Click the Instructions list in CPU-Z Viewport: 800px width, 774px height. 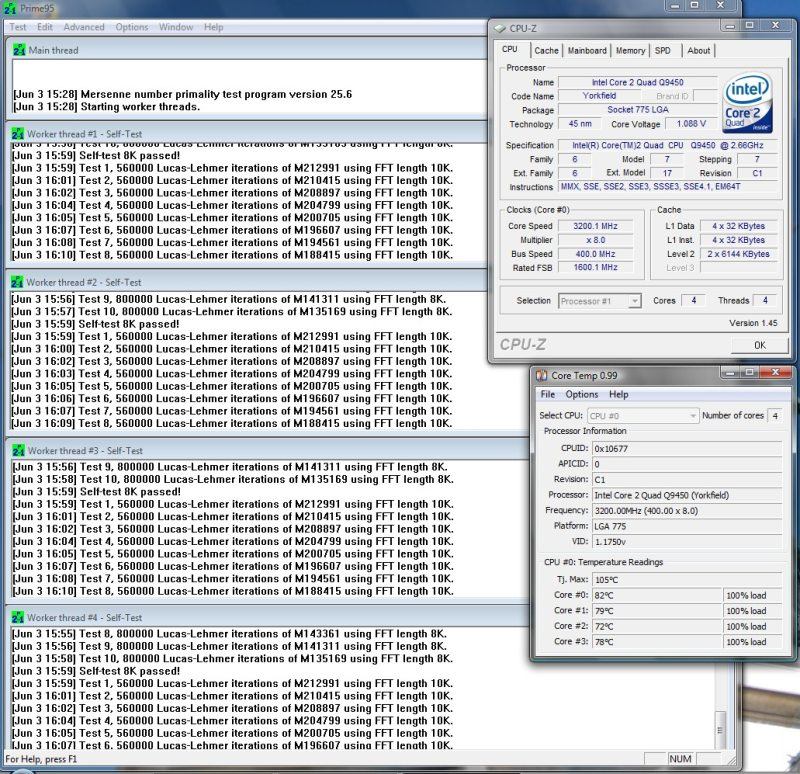coord(668,187)
